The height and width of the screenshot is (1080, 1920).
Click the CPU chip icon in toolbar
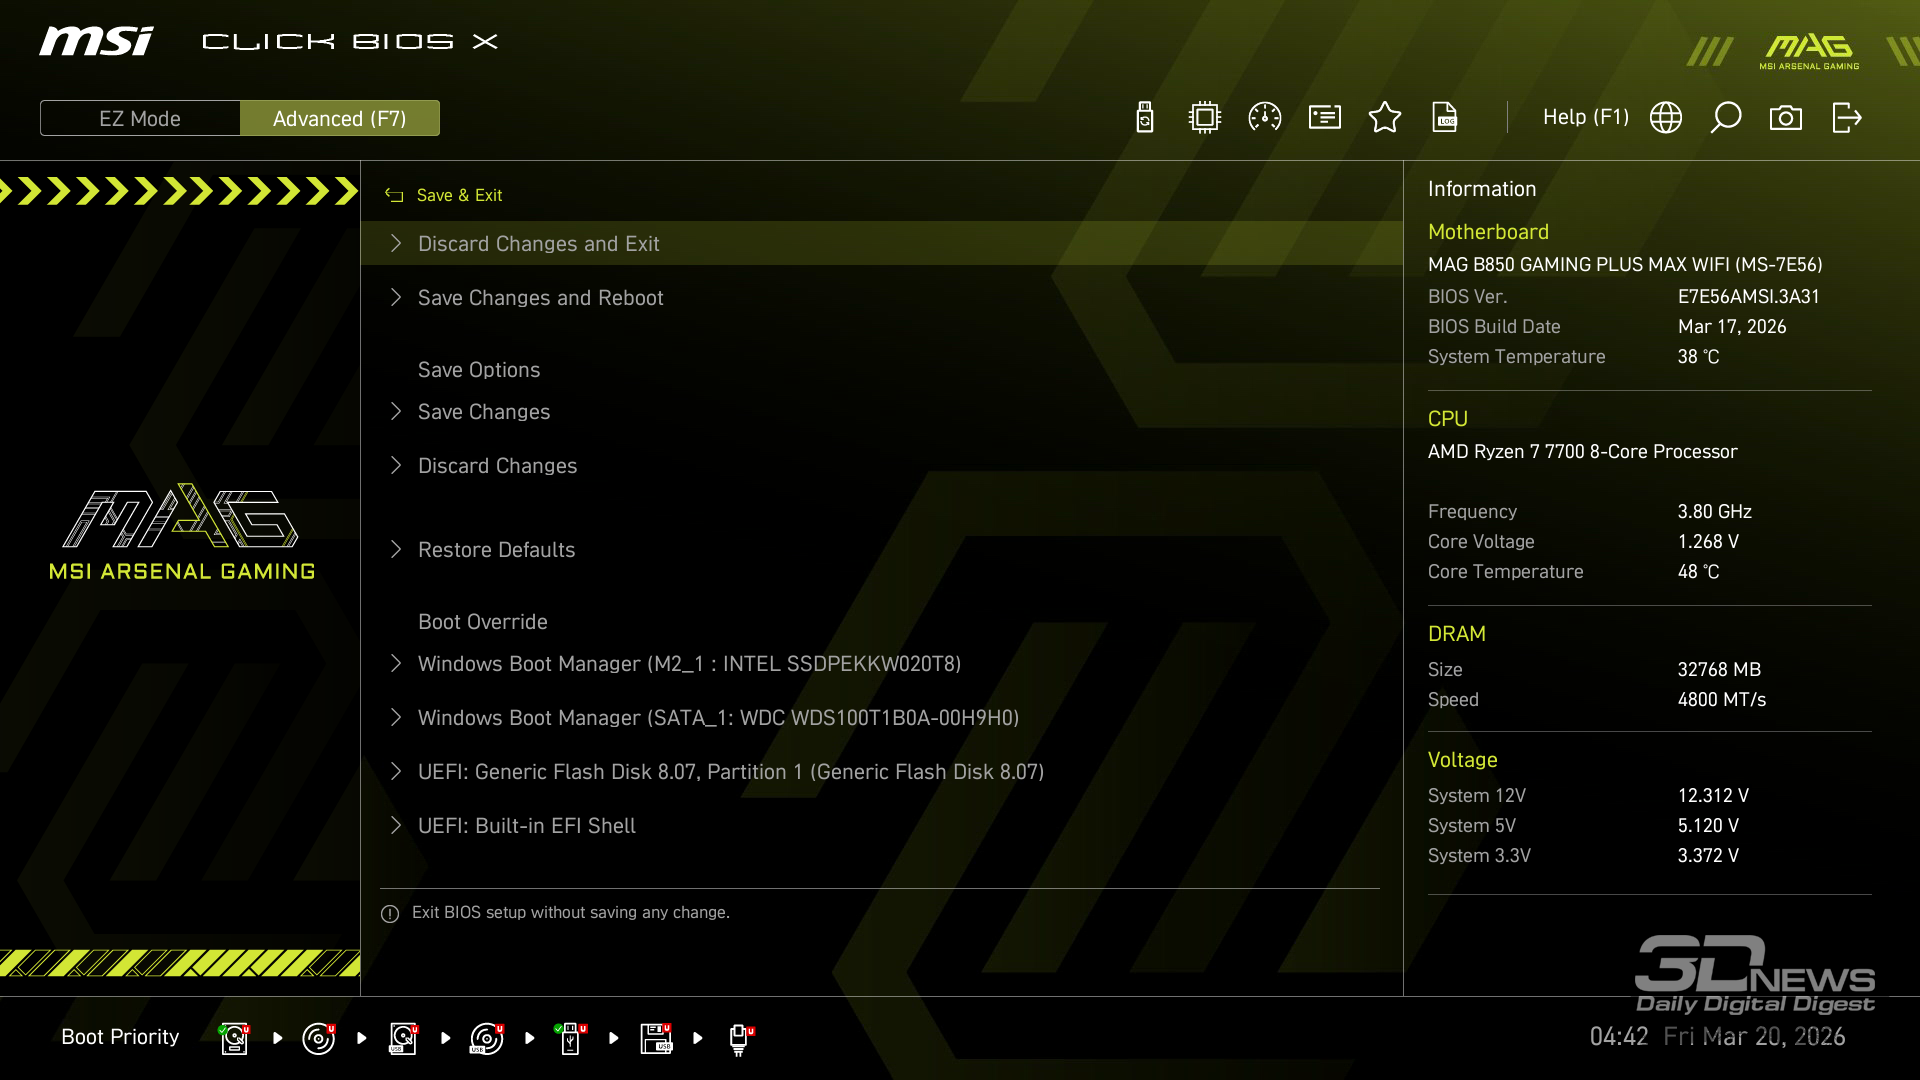pyautogui.click(x=1205, y=118)
